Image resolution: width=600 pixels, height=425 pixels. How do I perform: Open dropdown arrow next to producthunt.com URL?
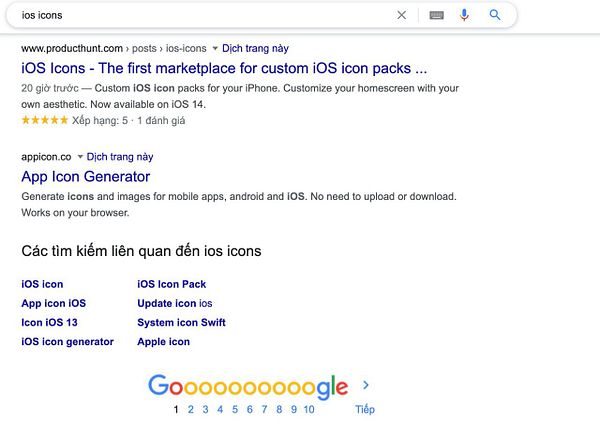[x=215, y=49]
